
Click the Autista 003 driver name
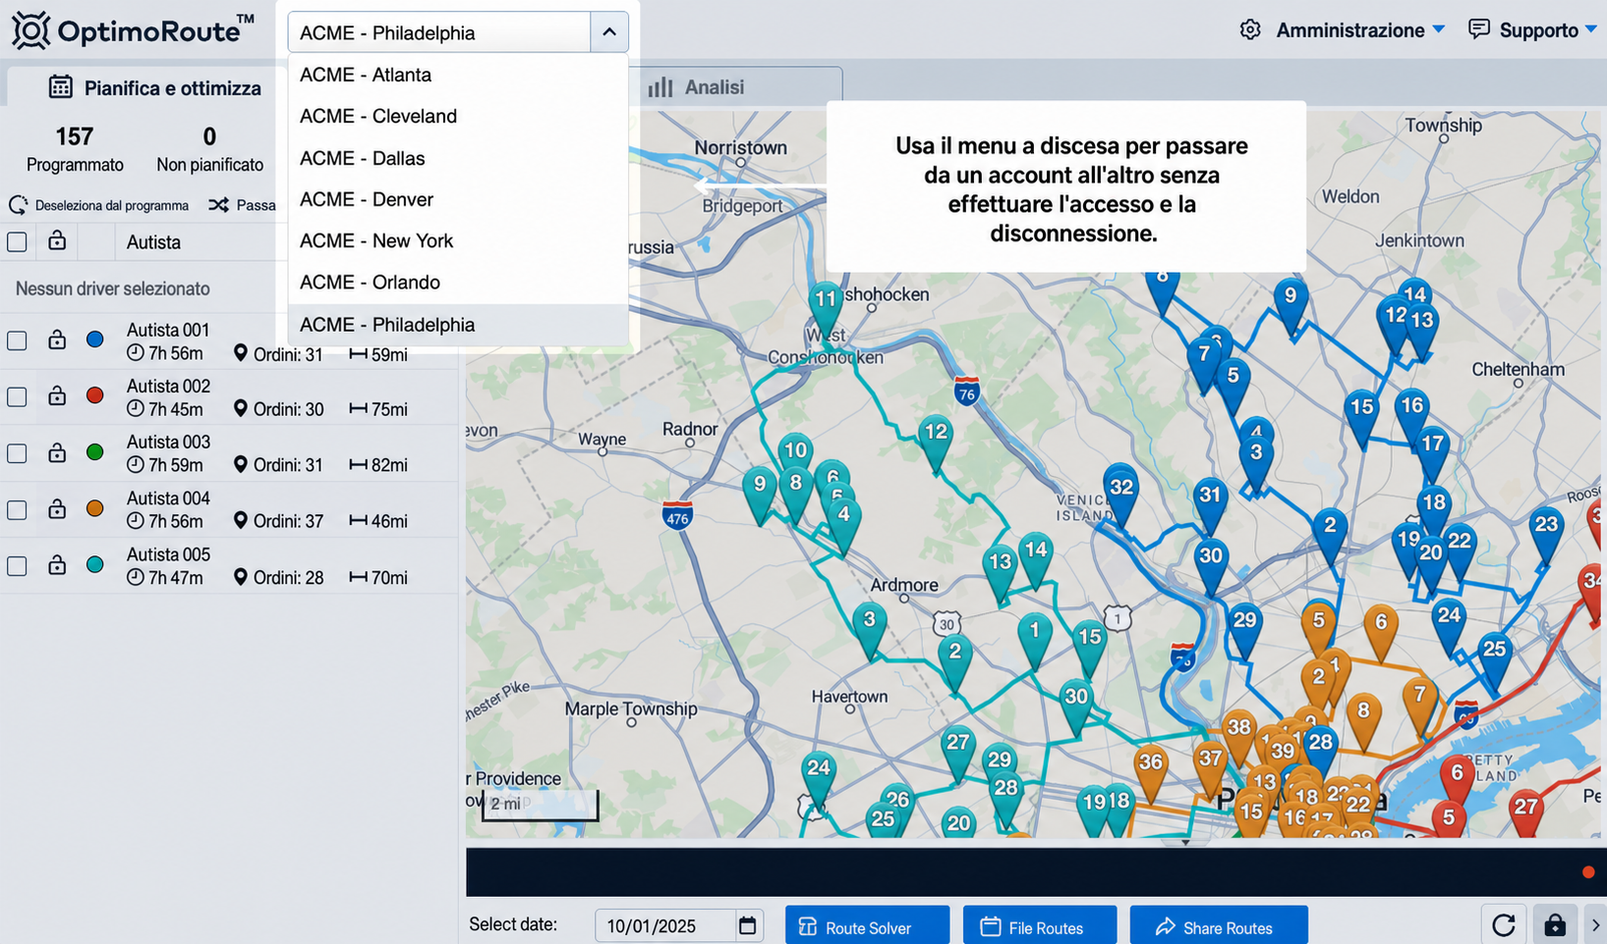pyautogui.click(x=168, y=442)
